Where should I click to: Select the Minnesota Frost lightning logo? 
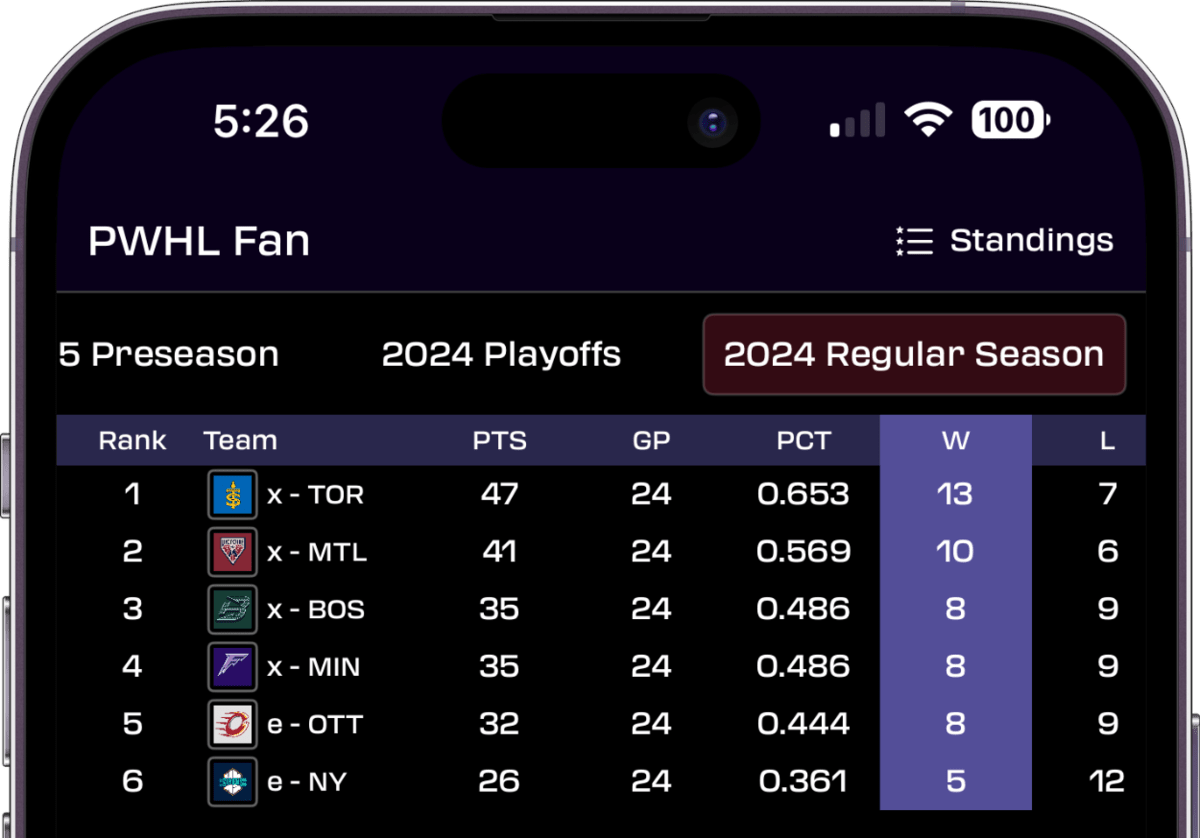232,667
